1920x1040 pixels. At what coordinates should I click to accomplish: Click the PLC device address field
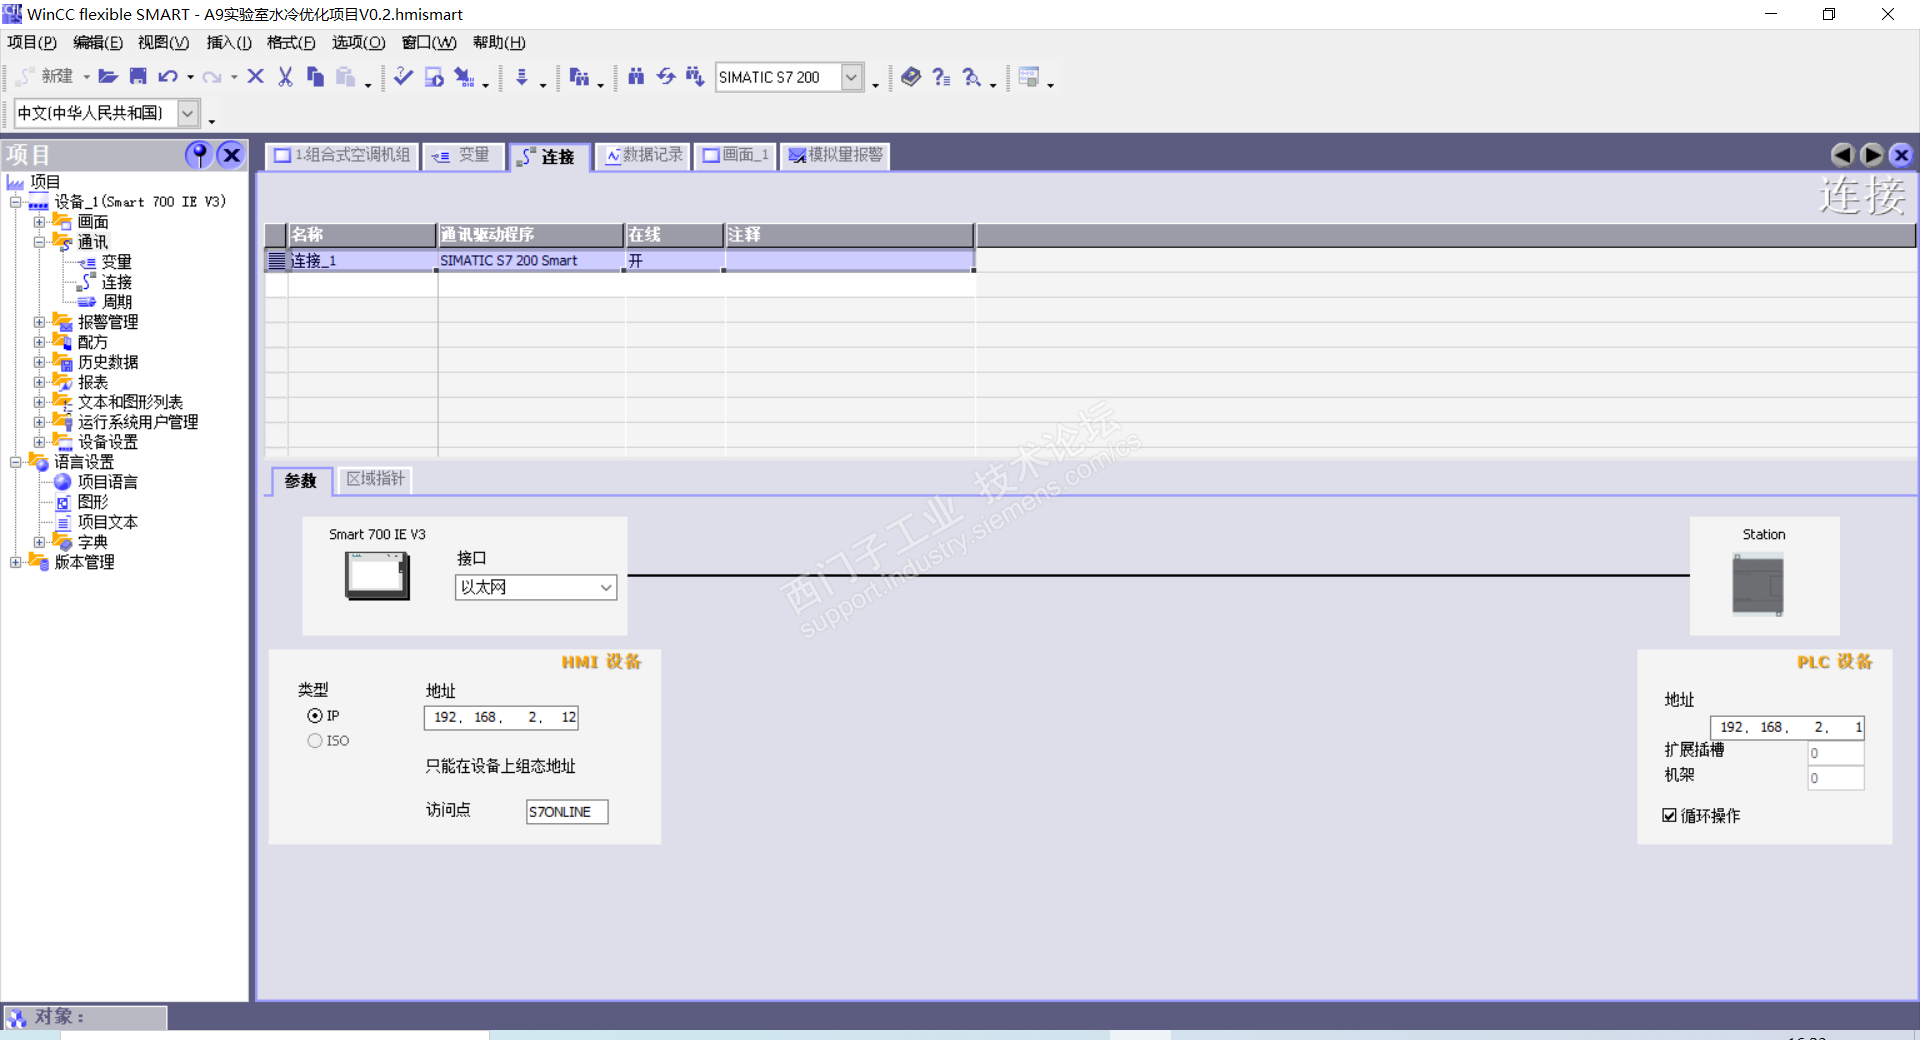click(x=1787, y=728)
